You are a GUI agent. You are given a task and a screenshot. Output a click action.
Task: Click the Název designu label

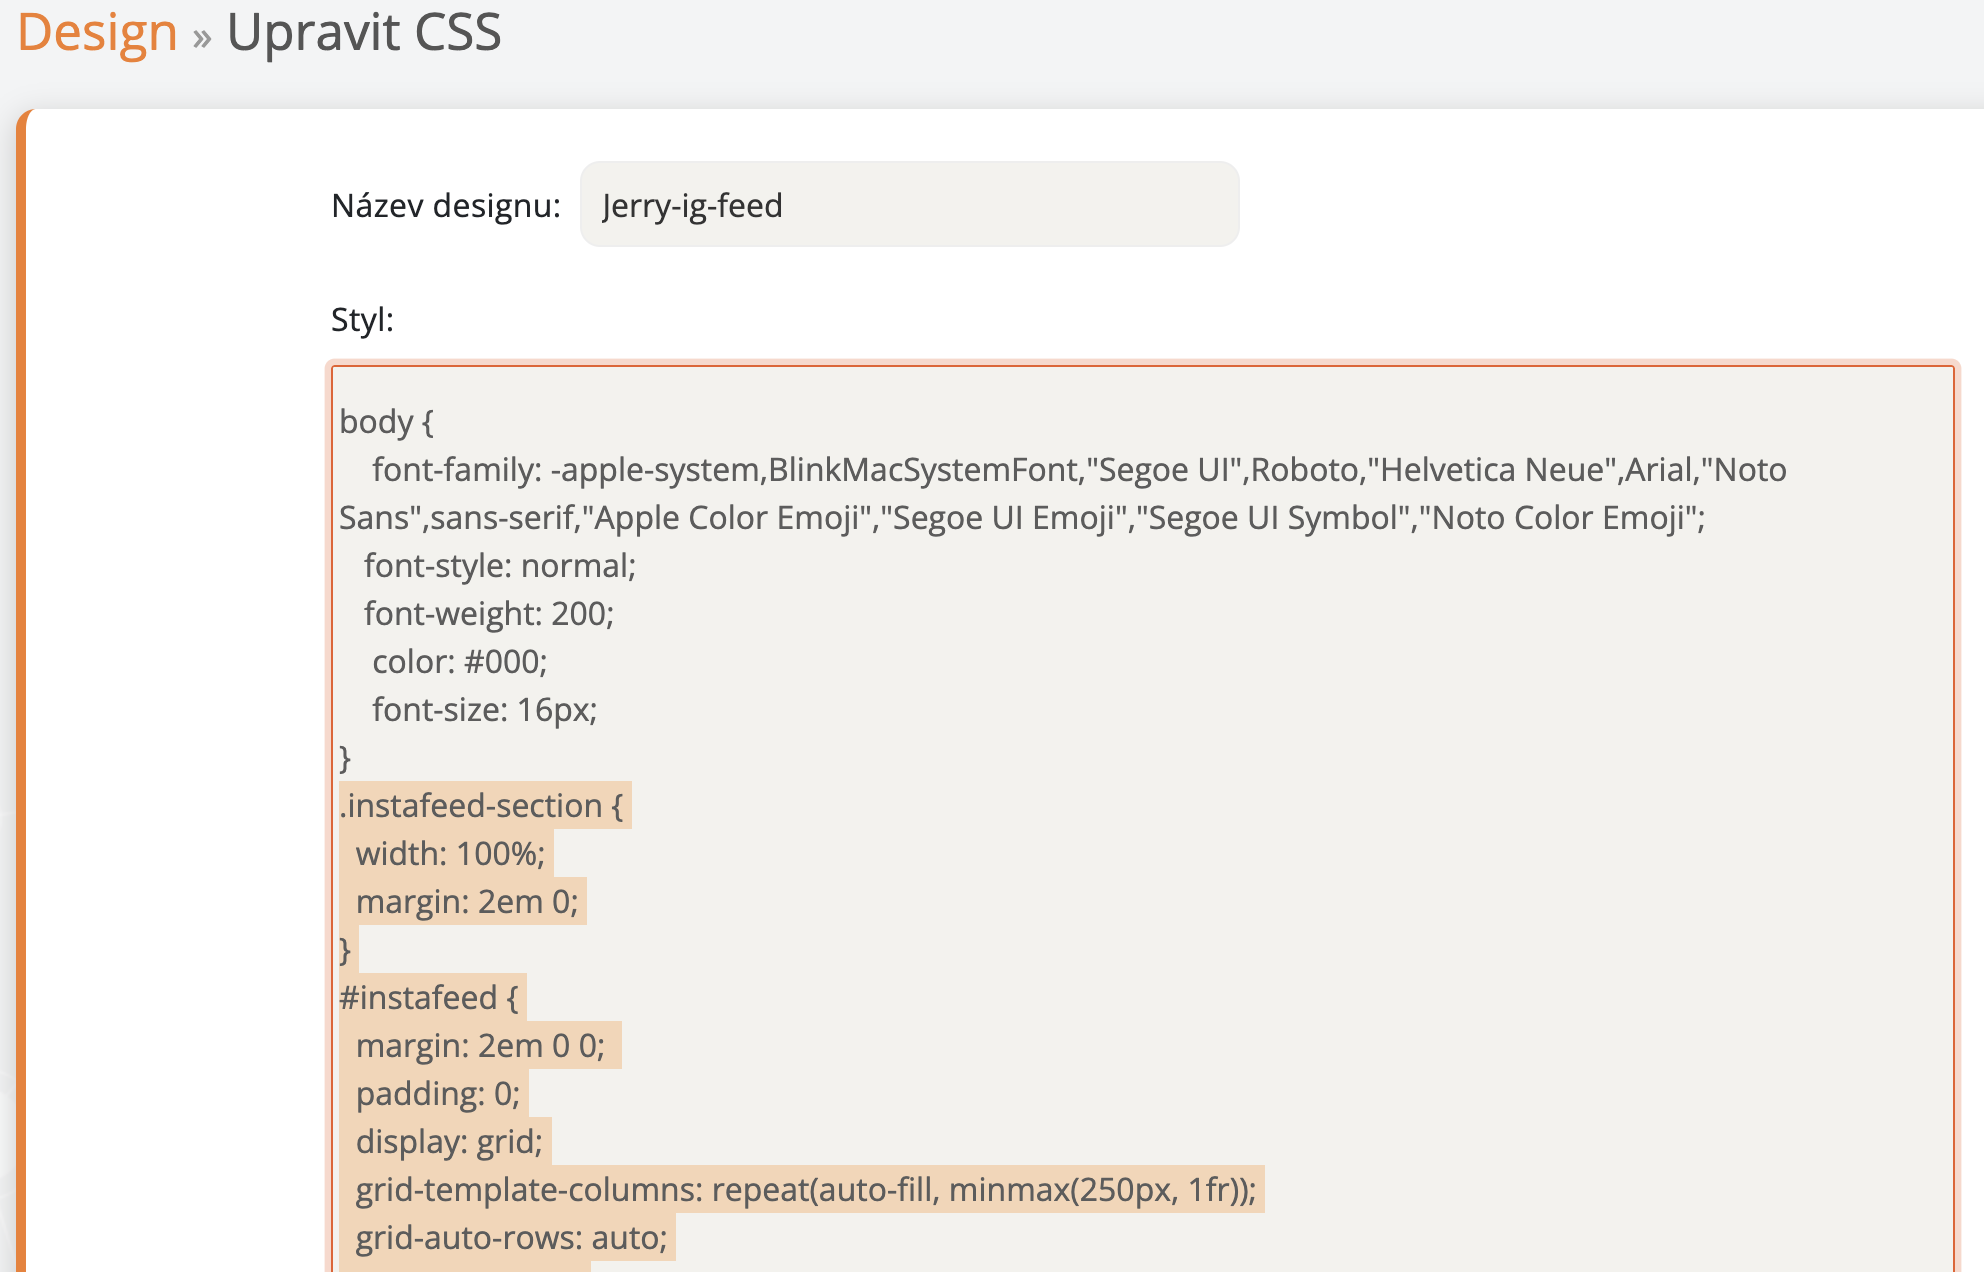[445, 206]
